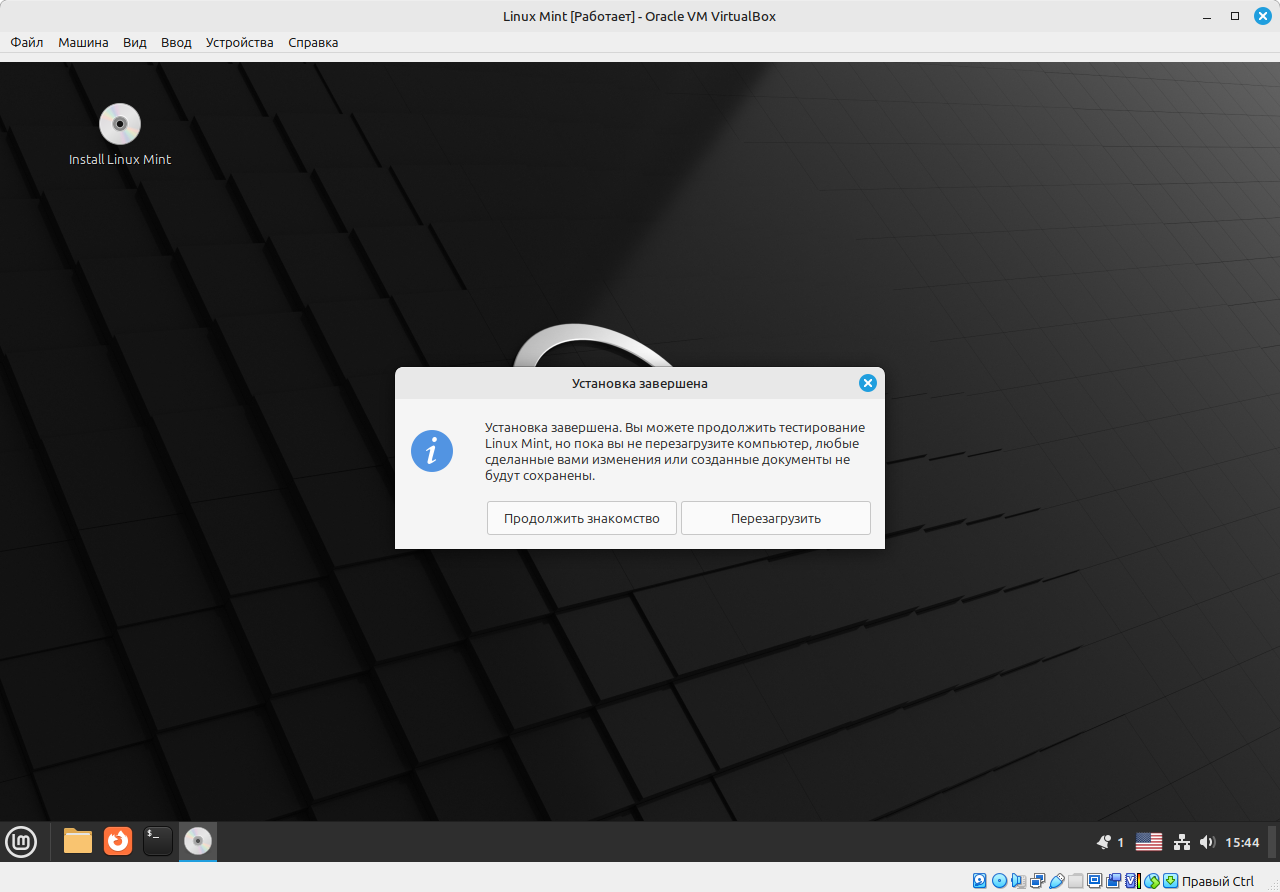Click the show desktop strip at panel edge
The width and height of the screenshot is (1280, 892).
(1274, 841)
